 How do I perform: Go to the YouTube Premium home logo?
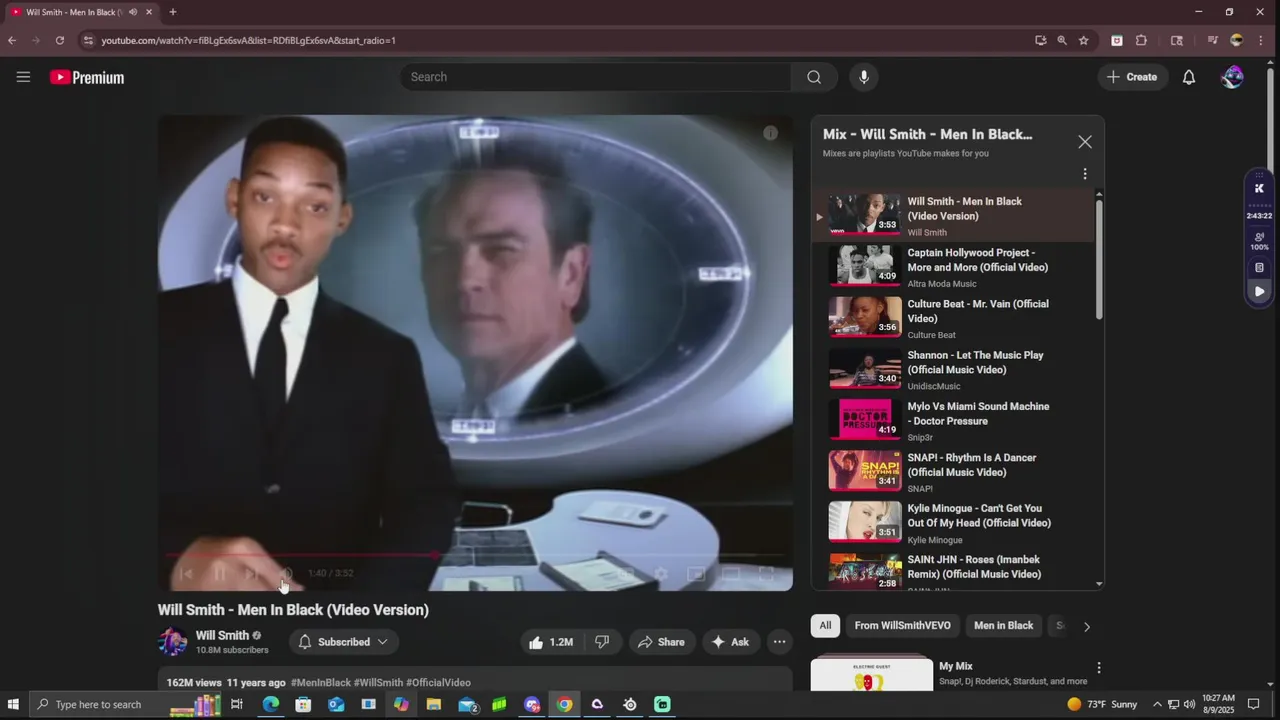click(x=87, y=77)
